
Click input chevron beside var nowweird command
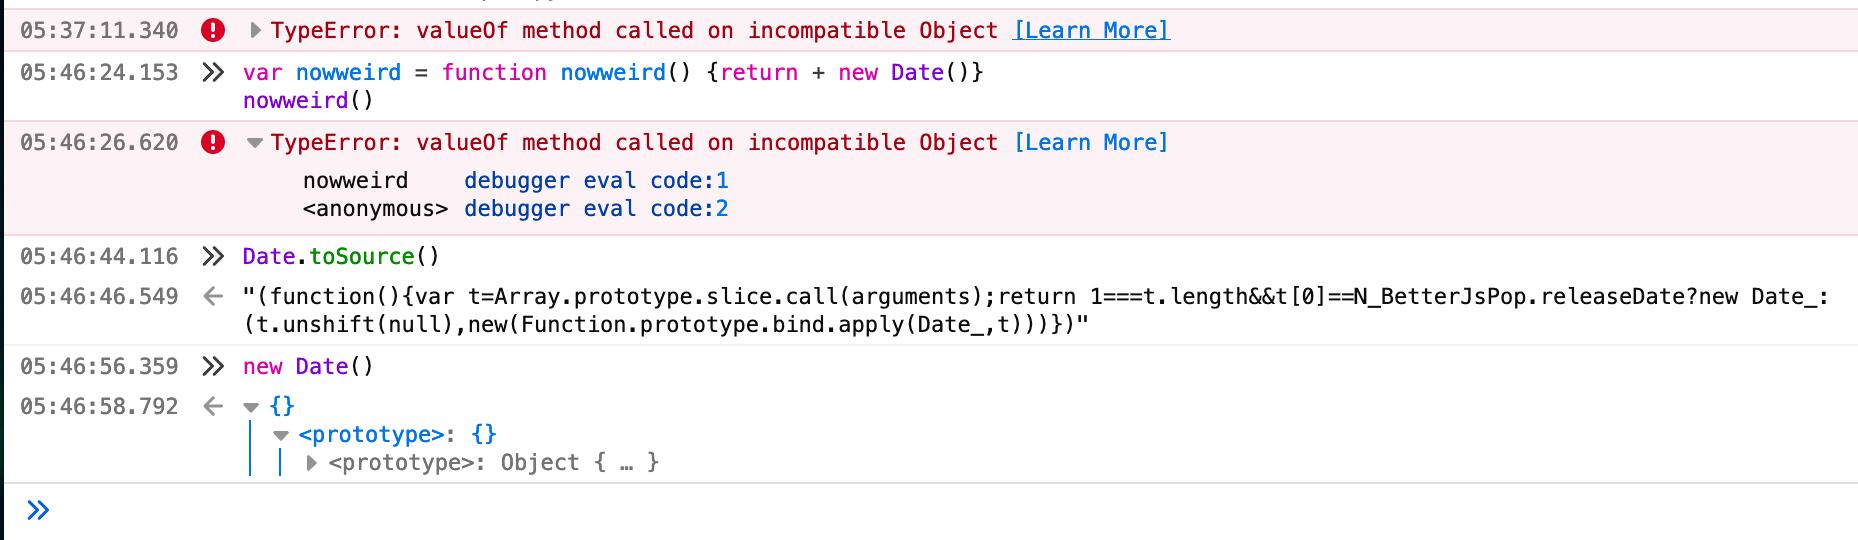[x=212, y=73]
